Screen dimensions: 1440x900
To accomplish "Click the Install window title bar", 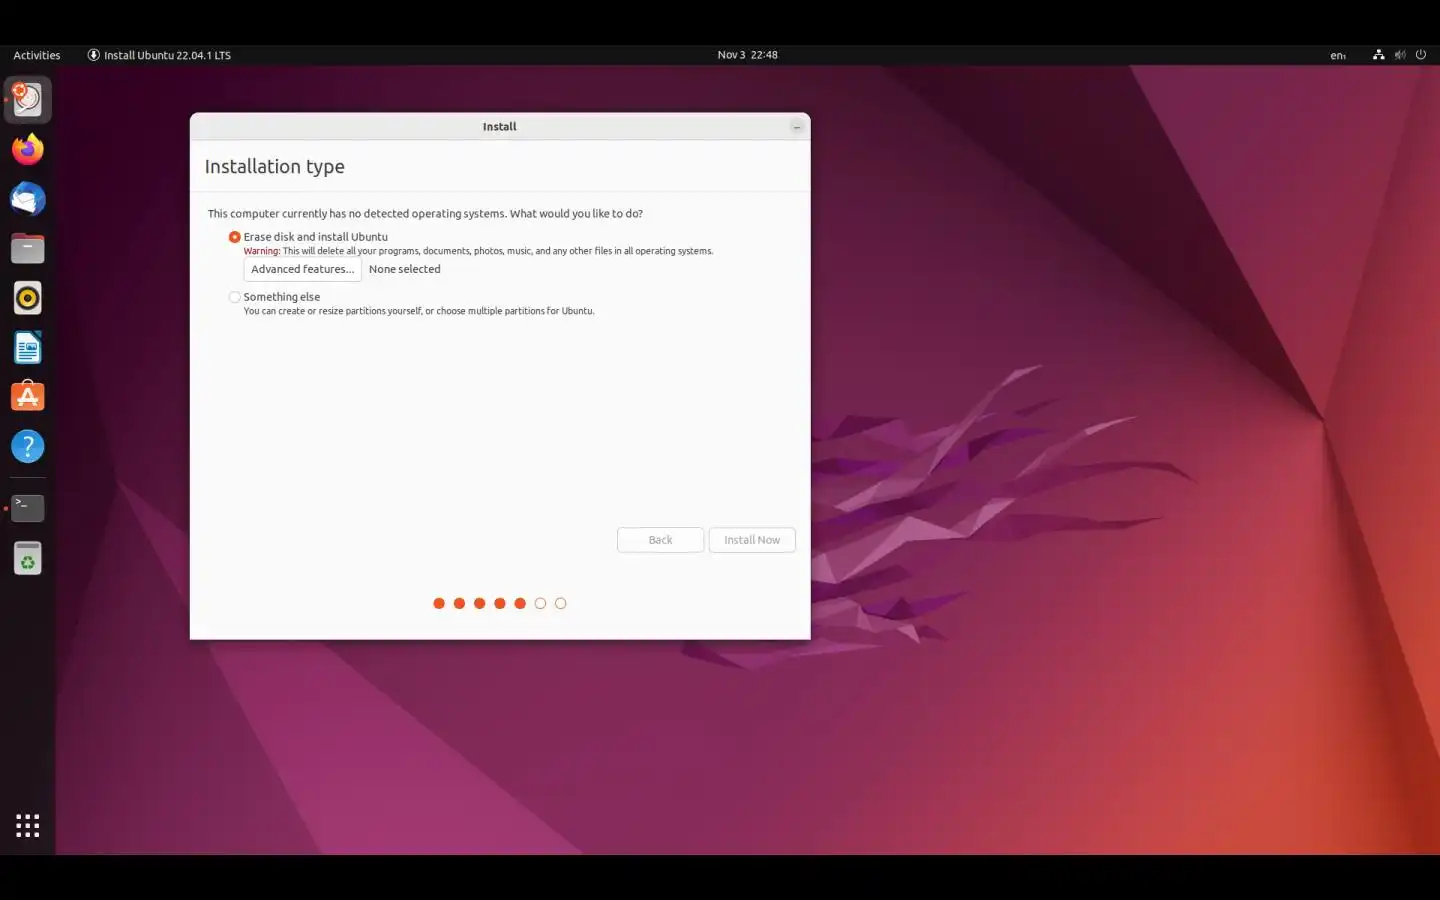I will (499, 127).
